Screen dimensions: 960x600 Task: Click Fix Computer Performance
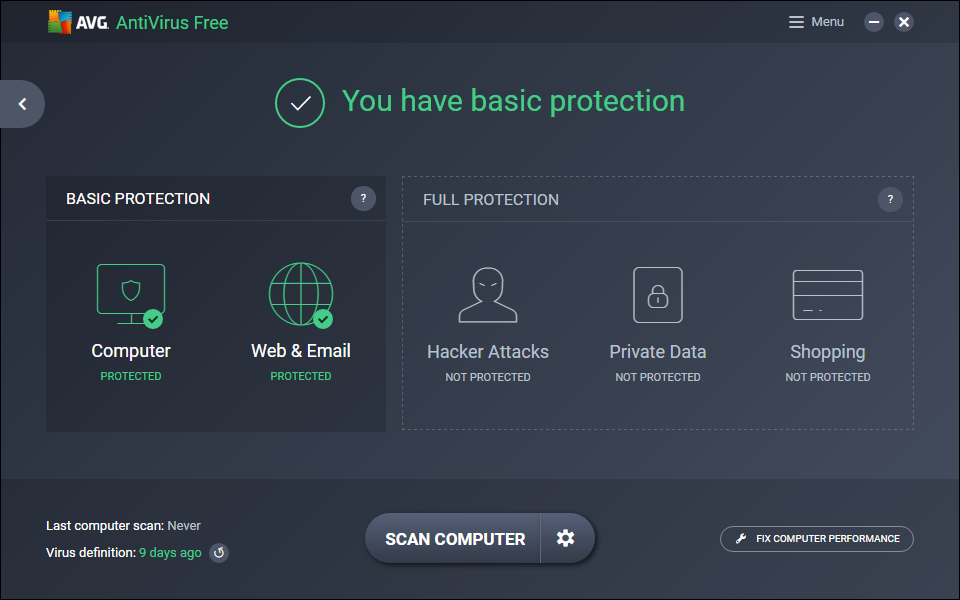click(x=816, y=538)
